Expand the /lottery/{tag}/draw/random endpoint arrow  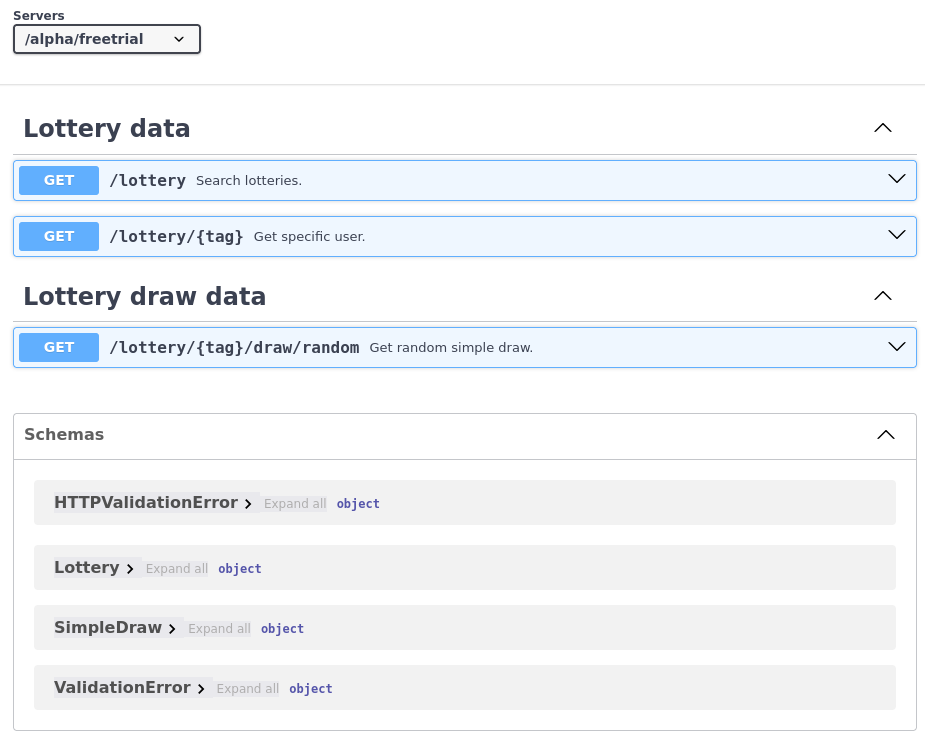896,346
